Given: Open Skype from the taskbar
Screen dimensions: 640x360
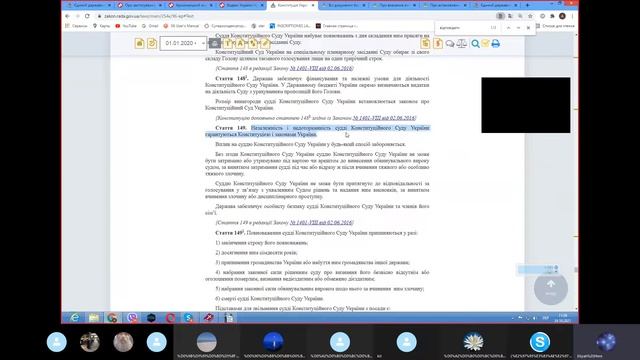Looking at the screenshot, I should click(x=188, y=318).
